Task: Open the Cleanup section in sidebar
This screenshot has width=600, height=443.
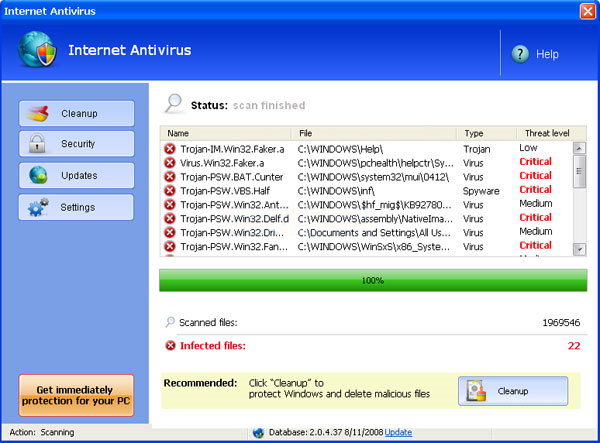Action: 76,113
